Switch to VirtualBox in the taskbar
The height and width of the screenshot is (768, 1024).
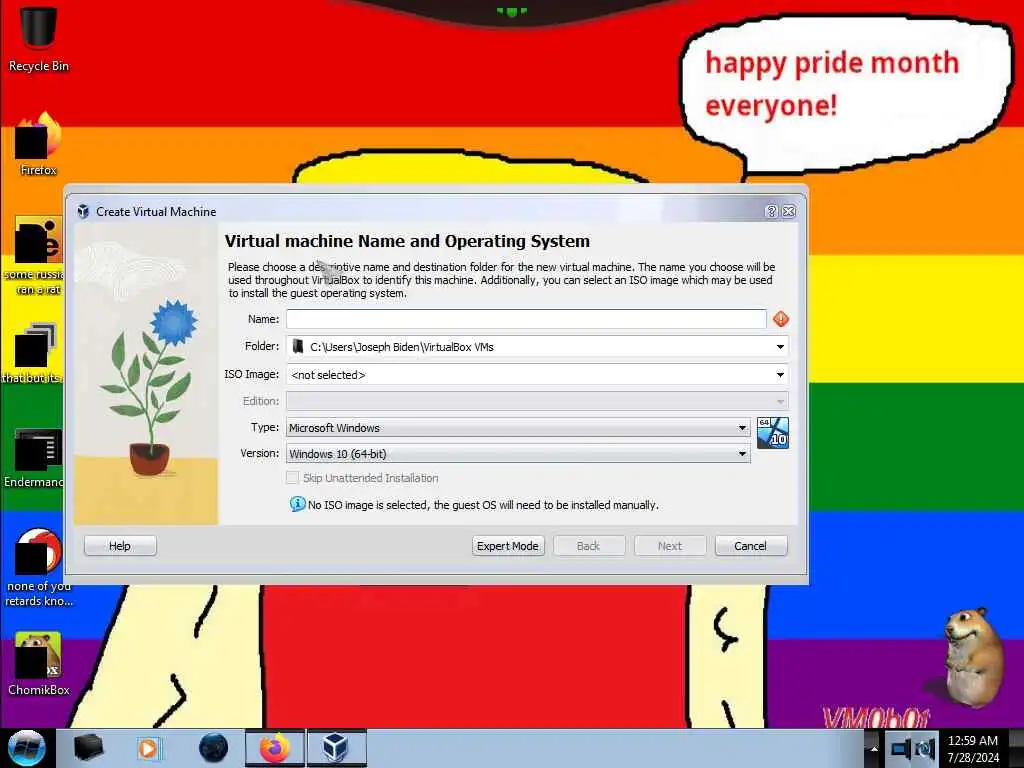pyautogui.click(x=336, y=748)
